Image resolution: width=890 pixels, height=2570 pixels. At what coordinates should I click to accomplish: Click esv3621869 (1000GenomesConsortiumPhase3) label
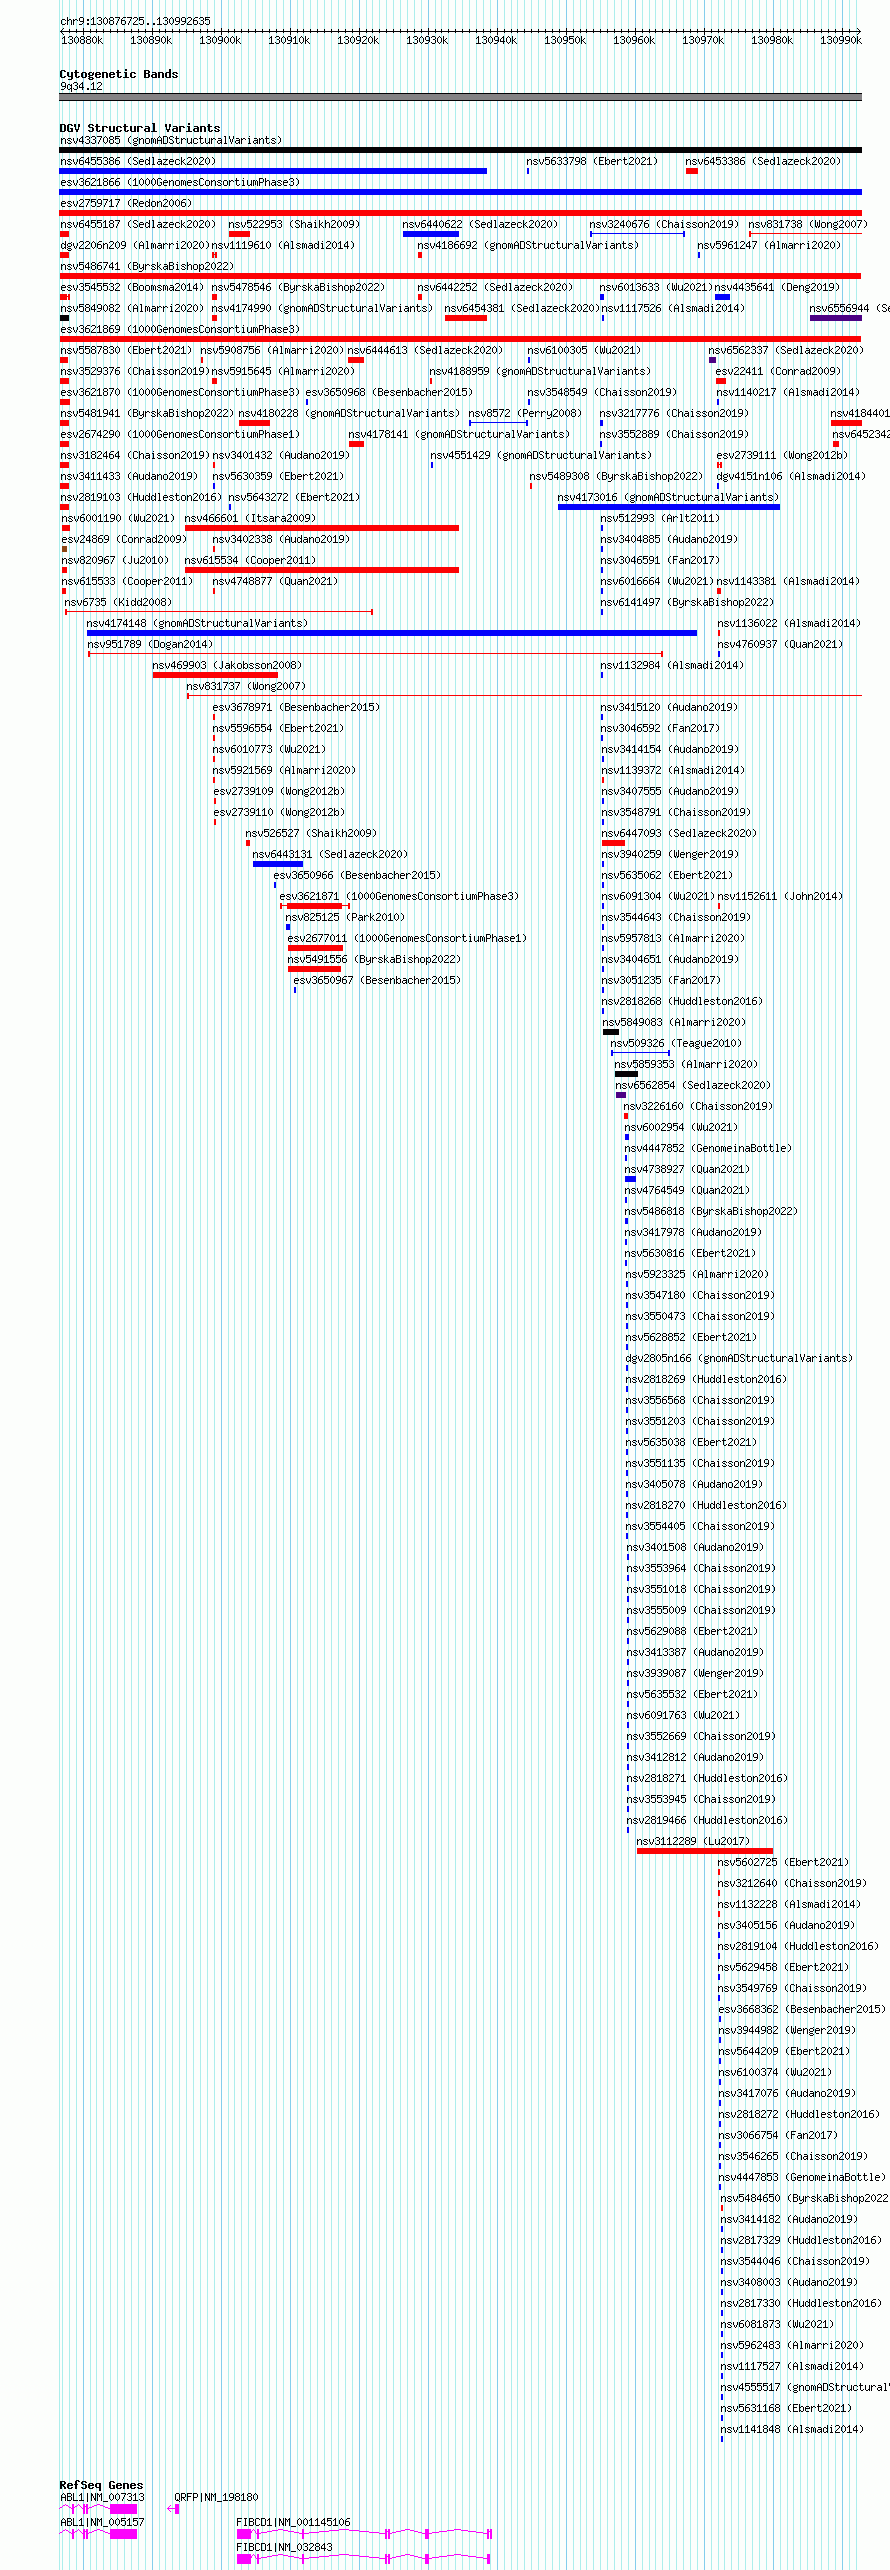[x=180, y=329]
